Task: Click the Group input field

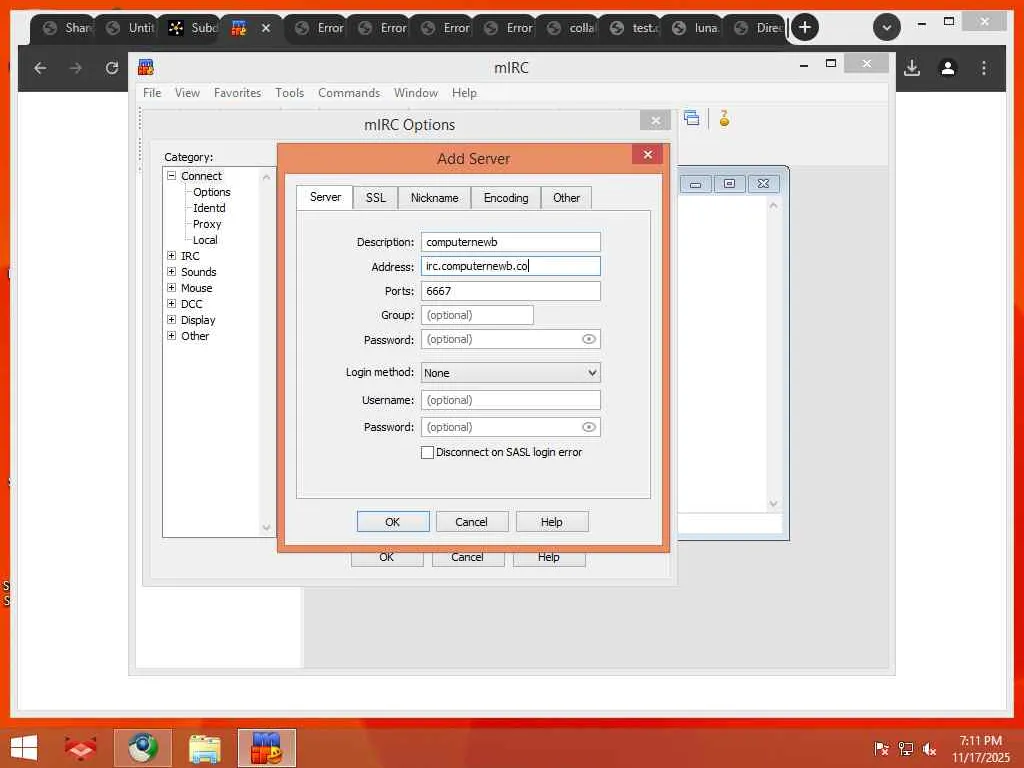Action: 477,315
